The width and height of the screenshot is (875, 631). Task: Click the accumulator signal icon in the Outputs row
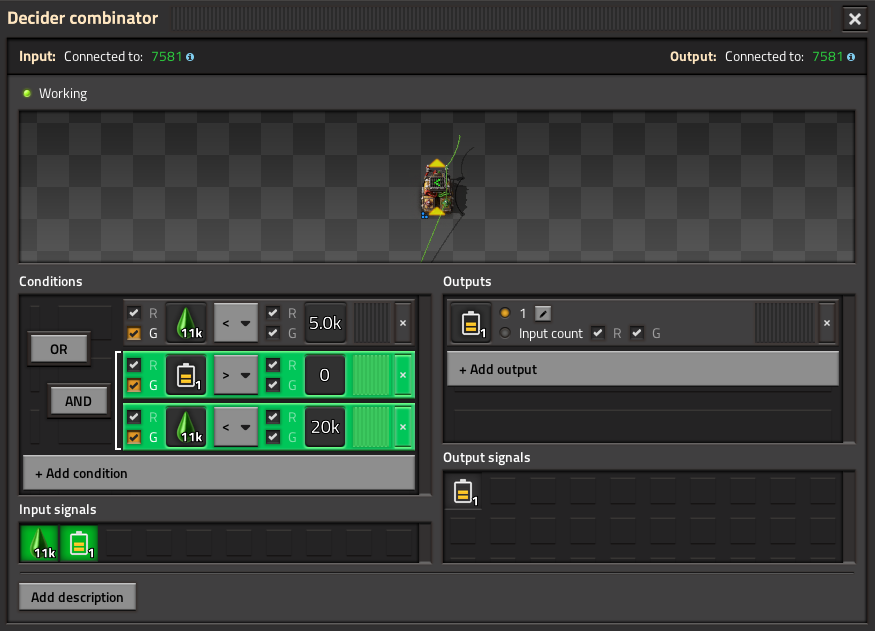click(x=471, y=323)
